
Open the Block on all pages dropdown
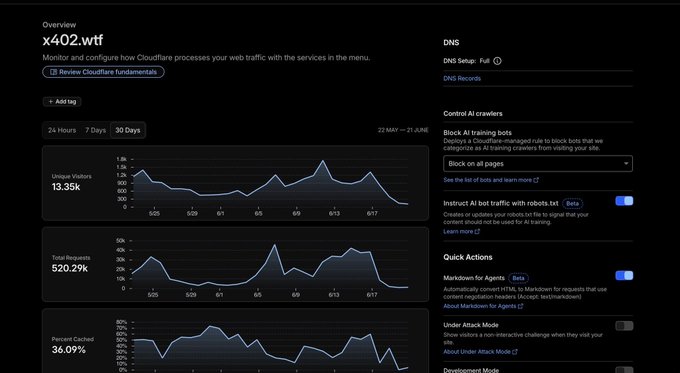[x=538, y=164]
